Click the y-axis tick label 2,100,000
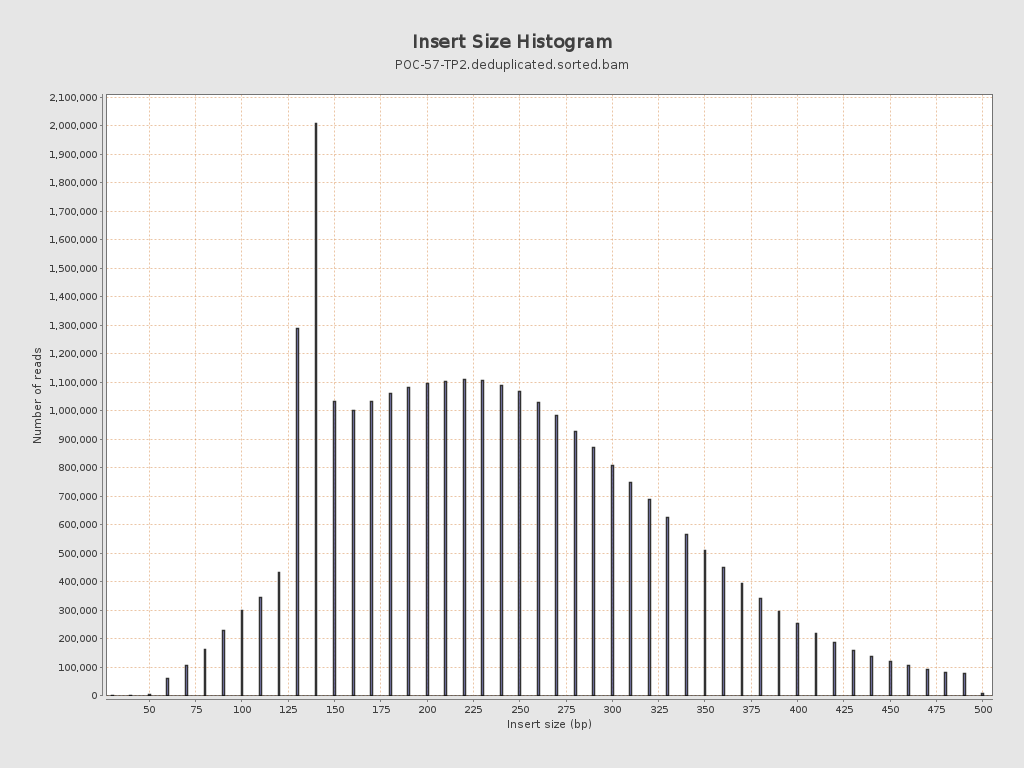1024x768 pixels. pos(74,97)
